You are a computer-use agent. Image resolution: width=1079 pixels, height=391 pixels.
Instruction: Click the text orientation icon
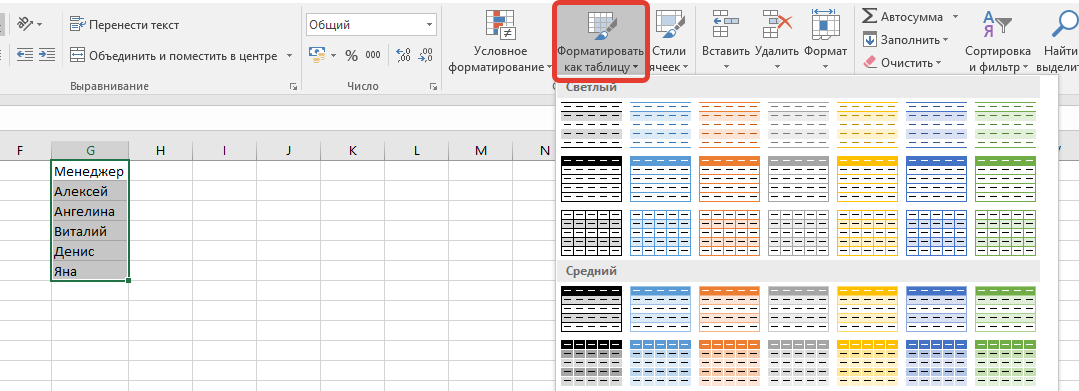point(25,24)
